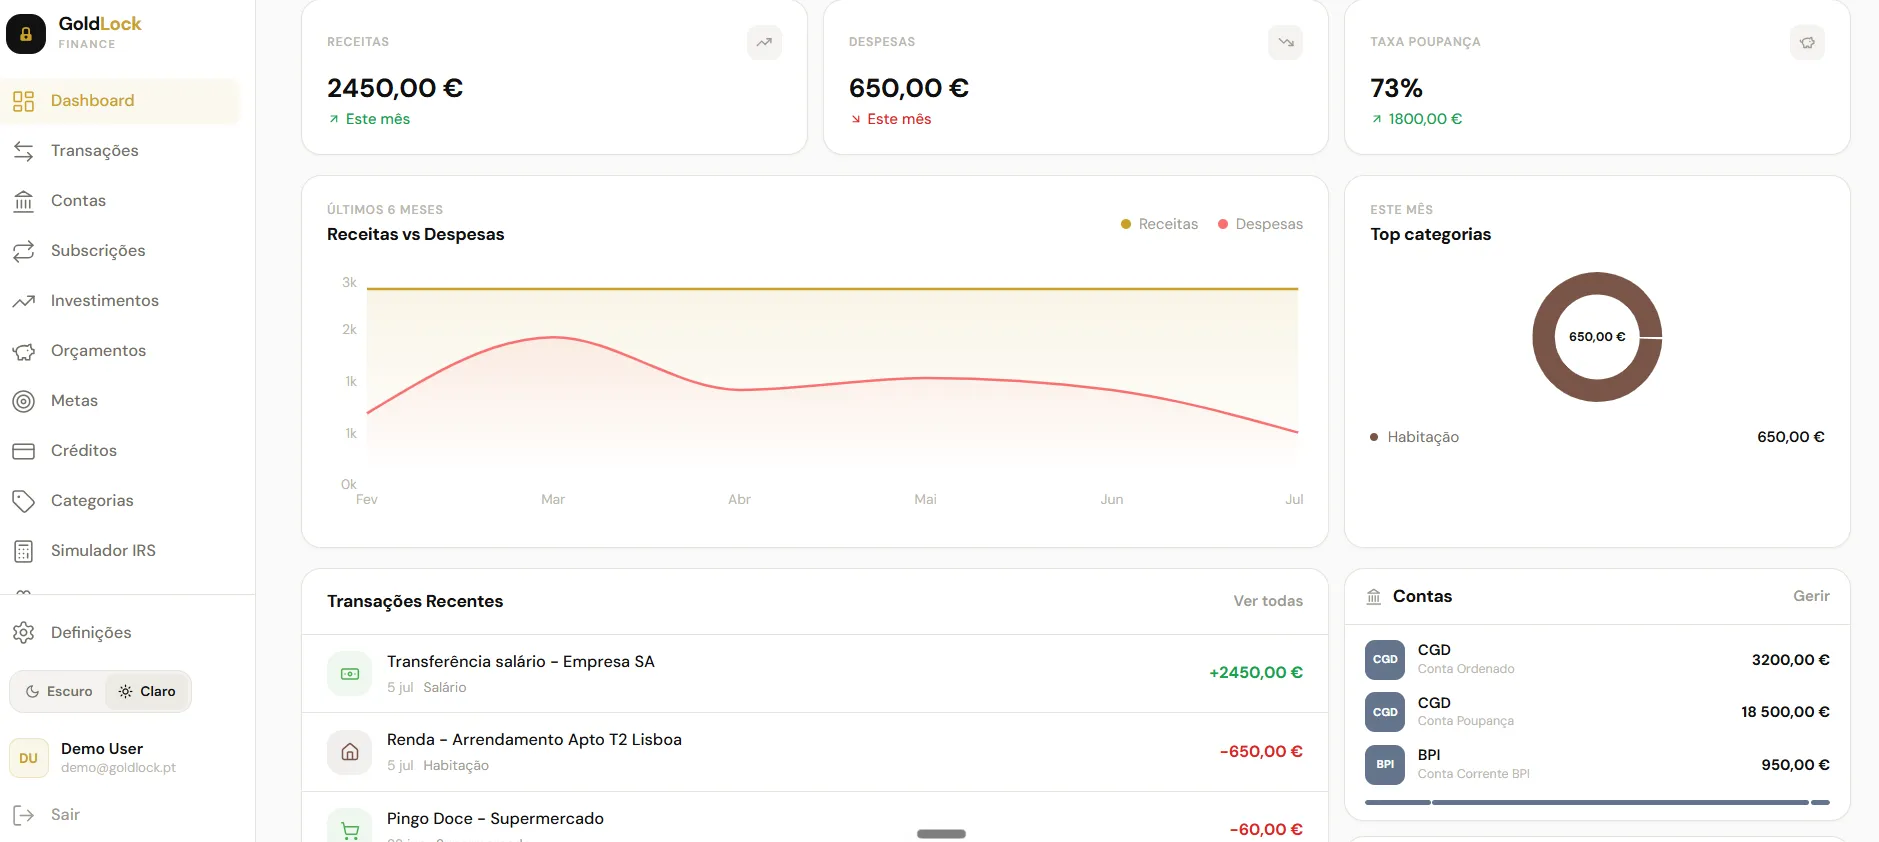Screen dimensions: 1879x842
Task: Go to Contas in the sidebar
Action: [x=120, y=201]
